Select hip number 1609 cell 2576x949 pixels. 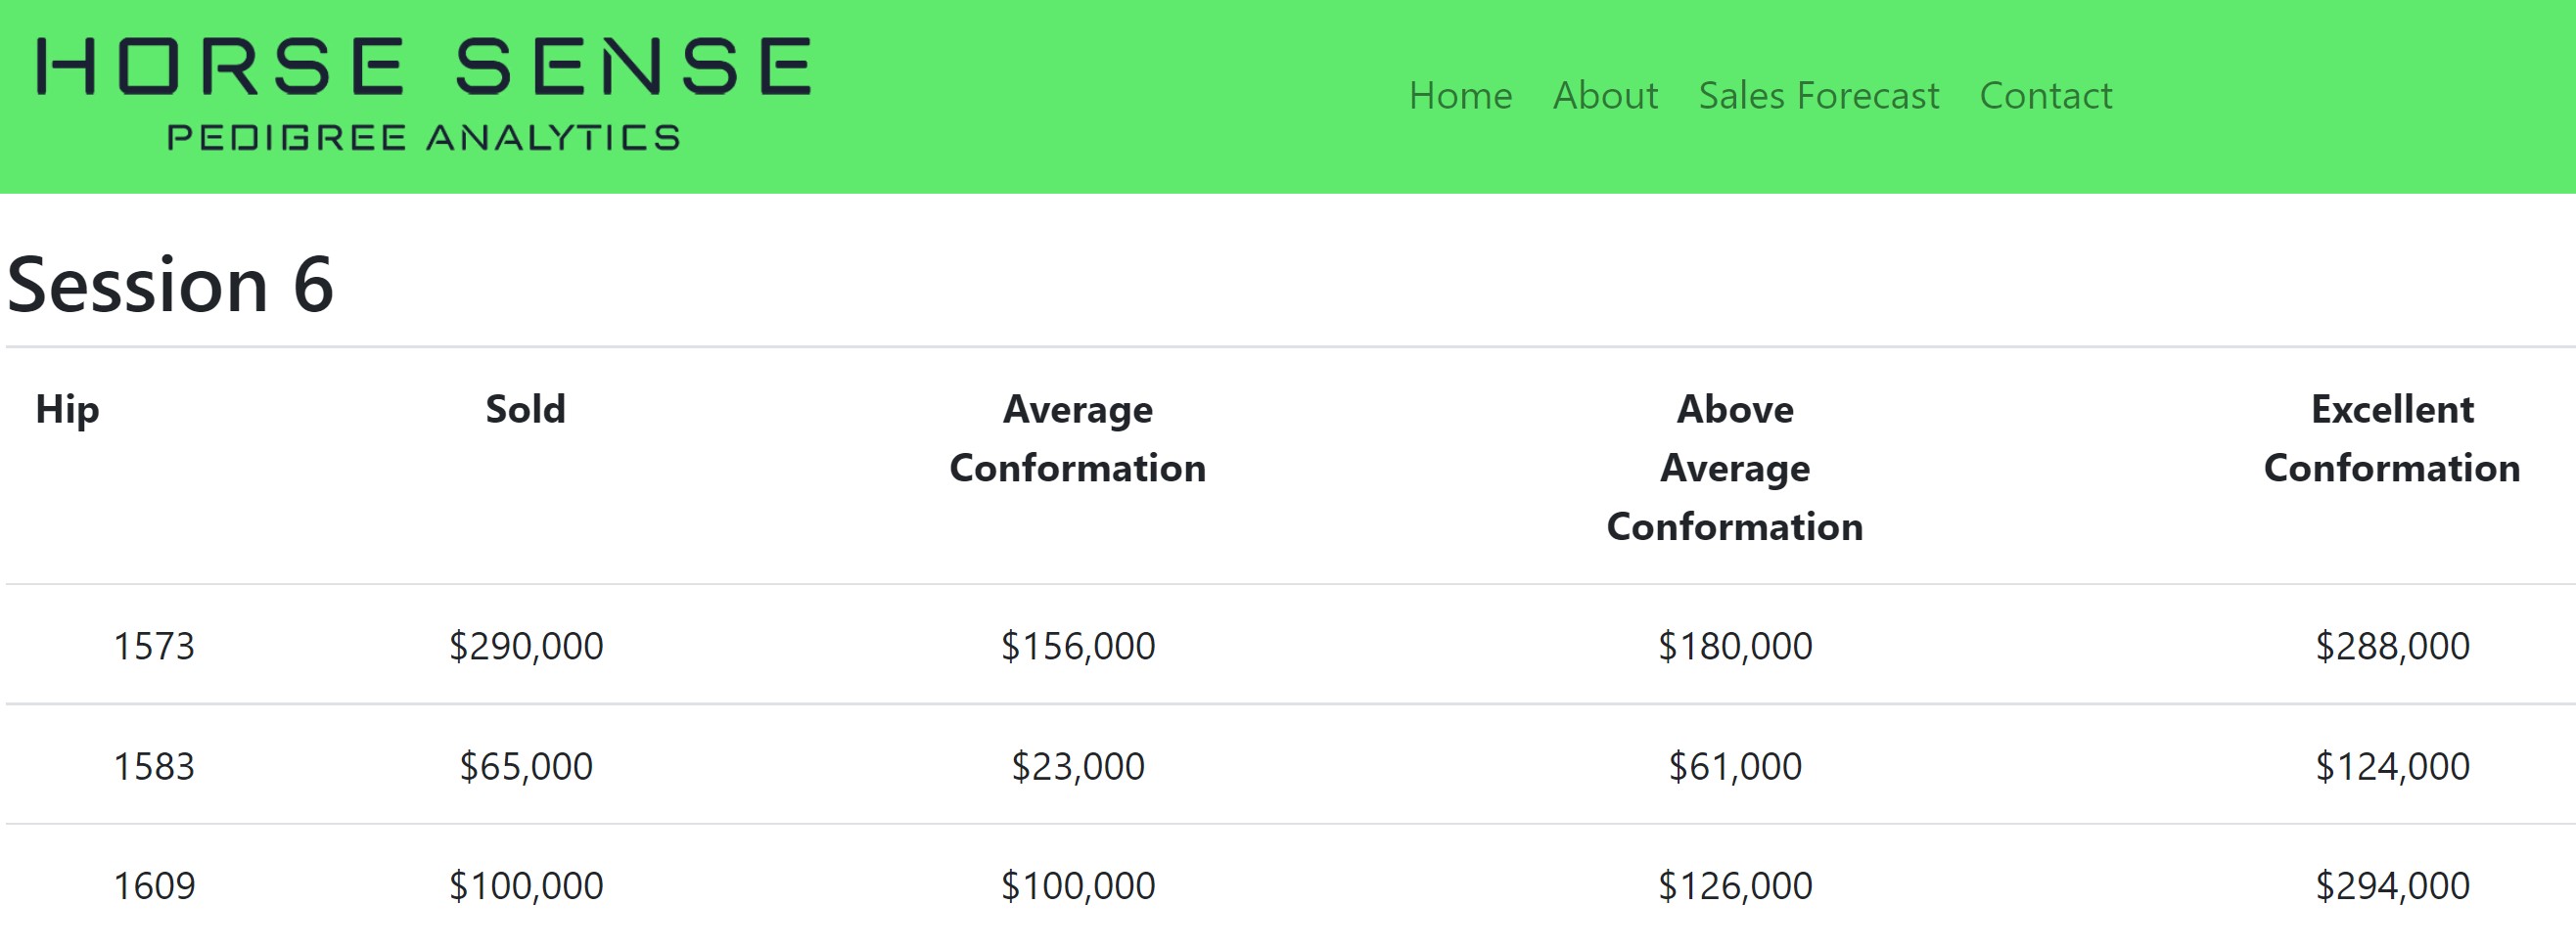(153, 886)
